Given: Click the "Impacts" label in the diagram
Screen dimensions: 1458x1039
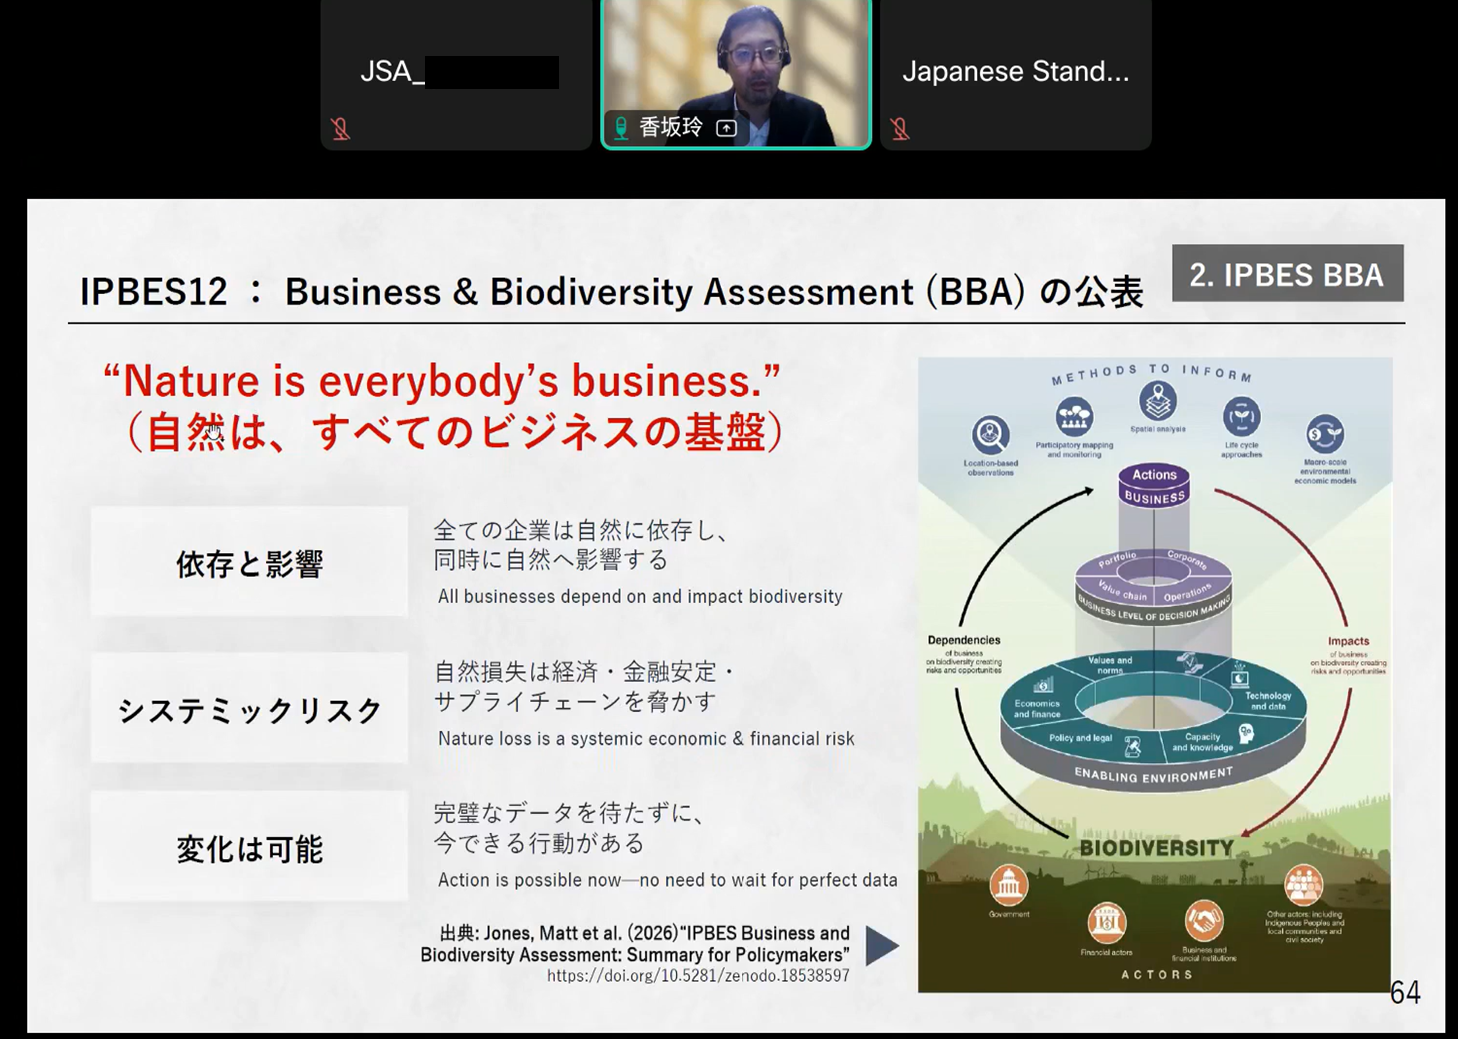Looking at the screenshot, I should point(1348,641).
